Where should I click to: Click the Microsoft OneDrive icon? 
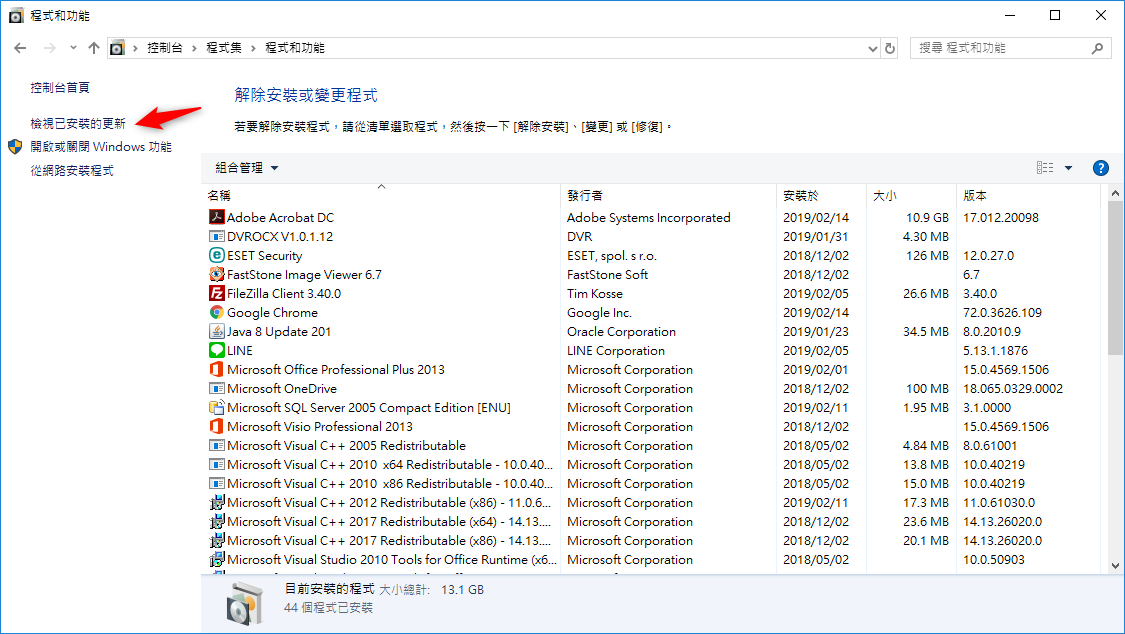(216, 388)
